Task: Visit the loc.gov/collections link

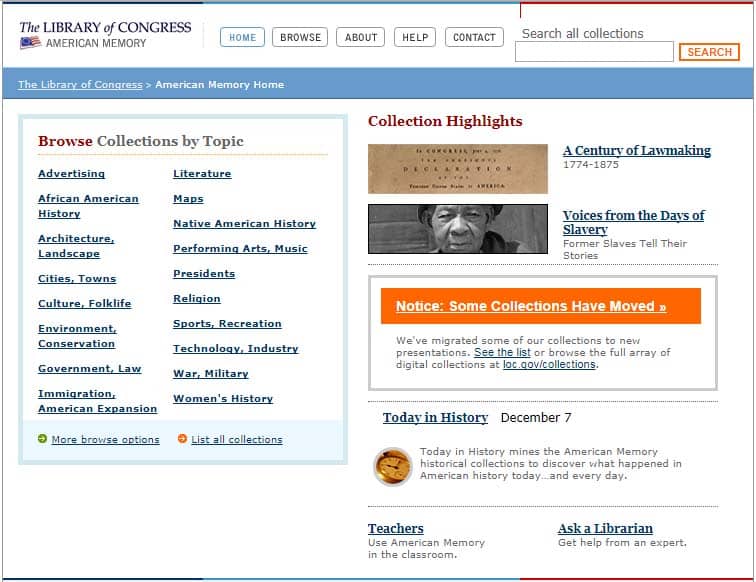Action: point(549,365)
